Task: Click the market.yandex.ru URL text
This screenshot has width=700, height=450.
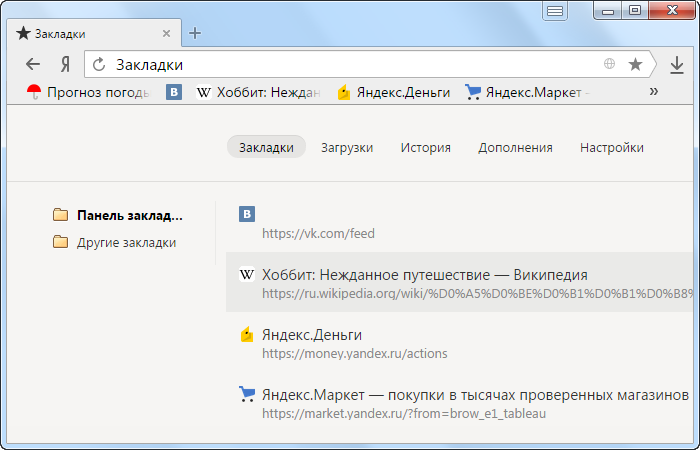Action: click(x=404, y=413)
